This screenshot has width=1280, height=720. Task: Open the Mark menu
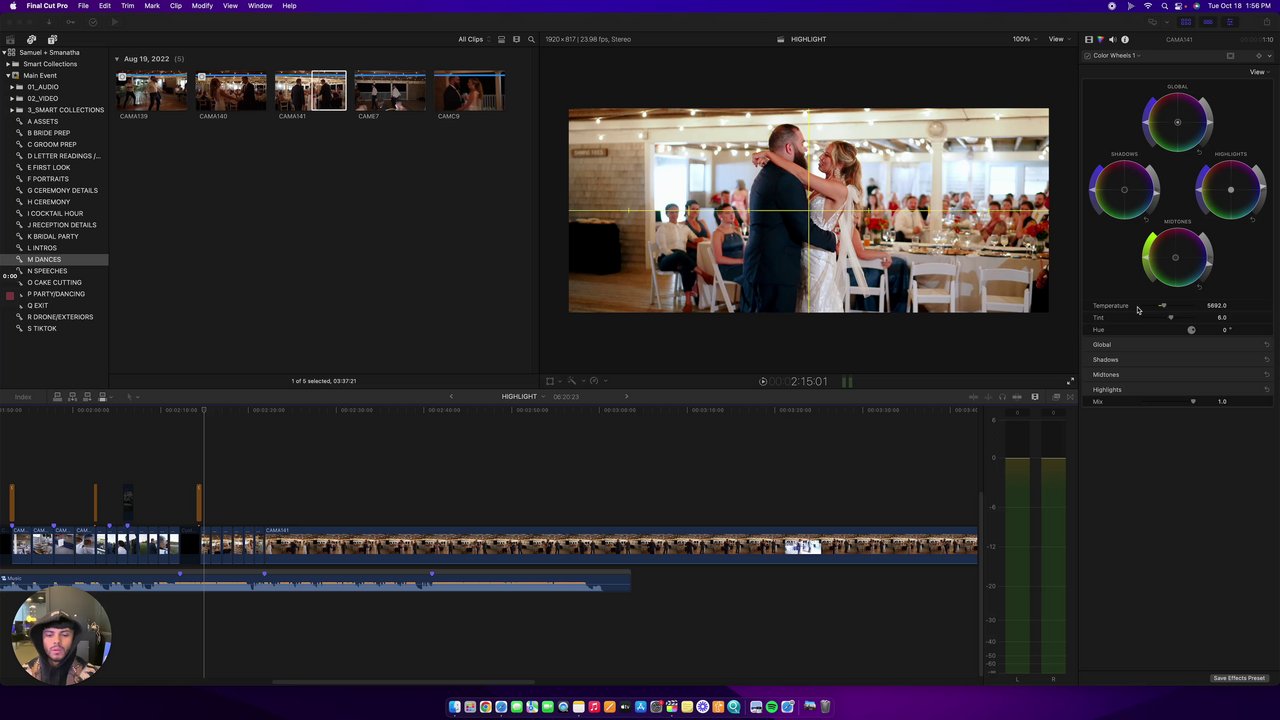click(x=152, y=6)
